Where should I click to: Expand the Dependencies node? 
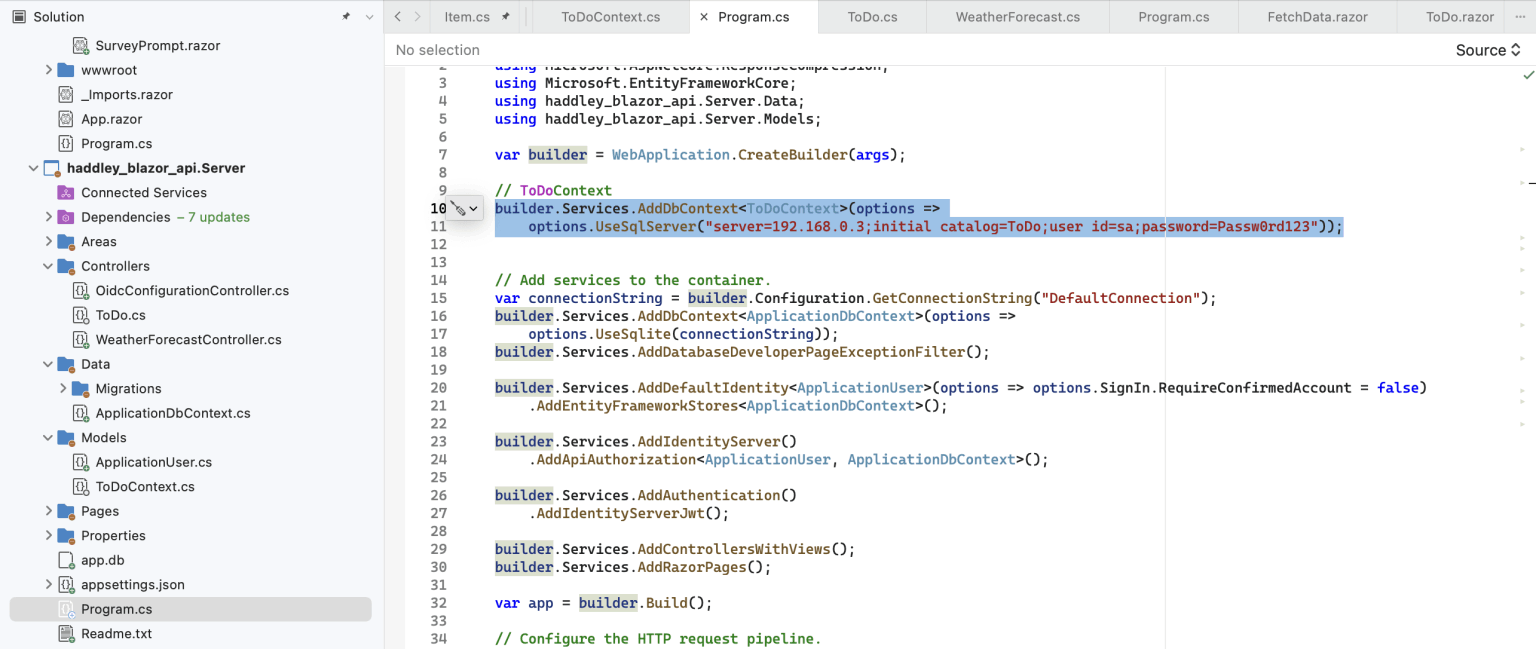tap(48, 217)
